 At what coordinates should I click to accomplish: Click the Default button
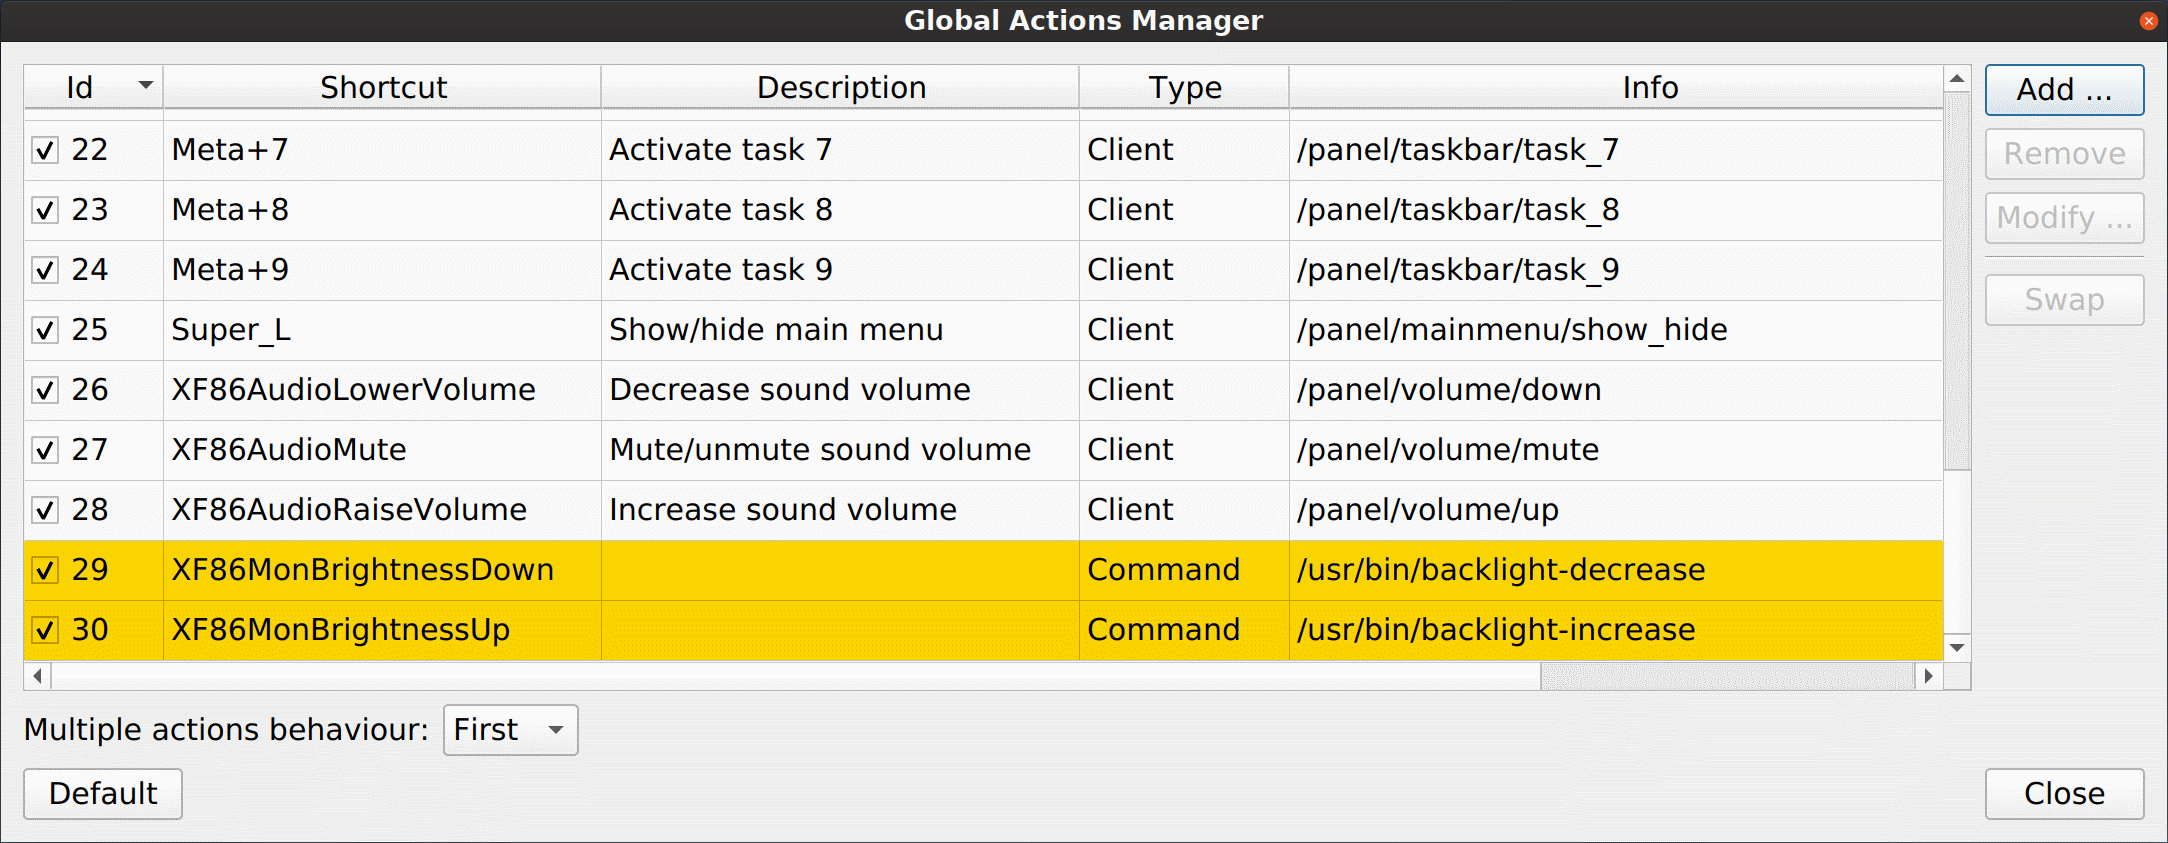point(103,794)
